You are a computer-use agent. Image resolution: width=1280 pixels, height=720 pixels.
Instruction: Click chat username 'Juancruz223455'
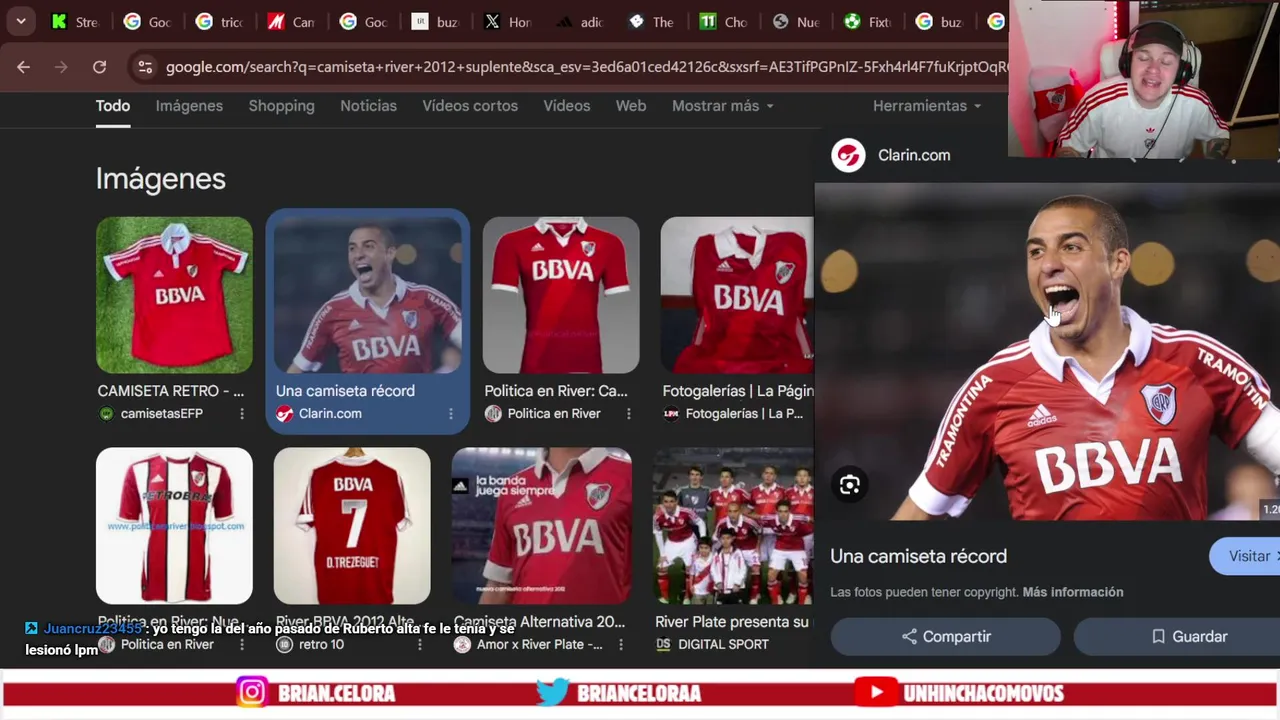coord(92,629)
